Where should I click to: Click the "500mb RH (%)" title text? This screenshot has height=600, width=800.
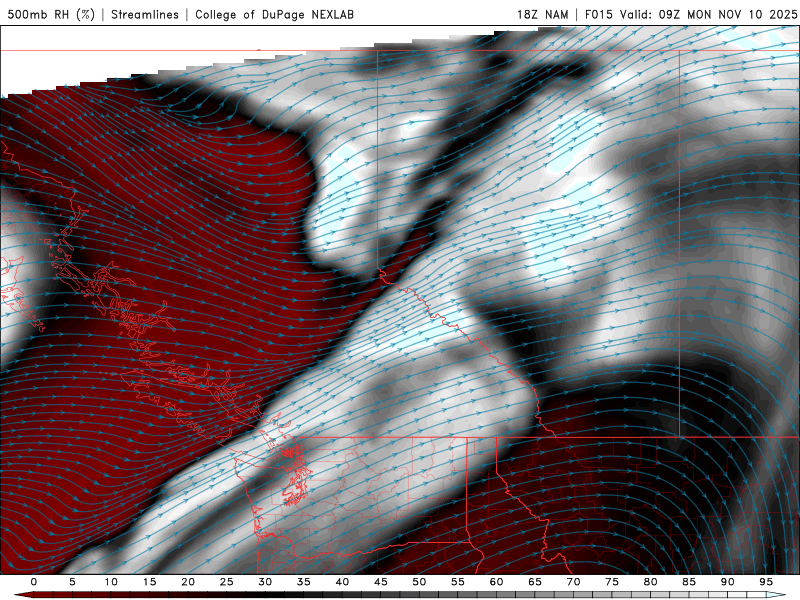click(51, 14)
